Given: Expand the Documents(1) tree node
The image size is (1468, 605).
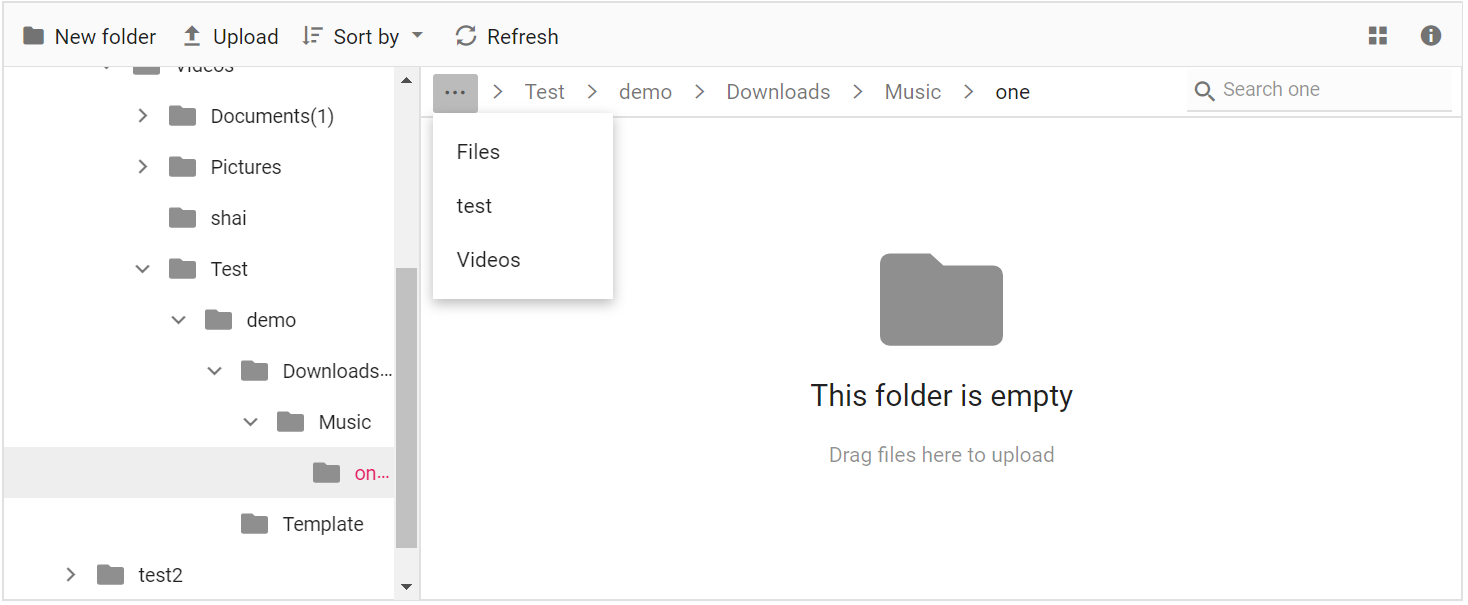Looking at the screenshot, I should (143, 116).
